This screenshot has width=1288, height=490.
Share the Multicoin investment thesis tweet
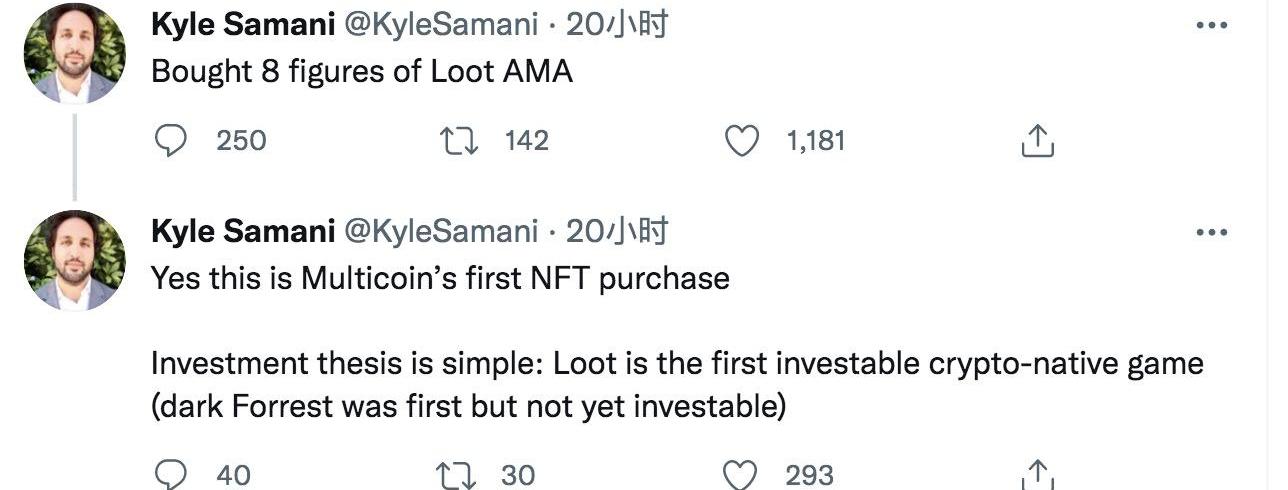1037,474
